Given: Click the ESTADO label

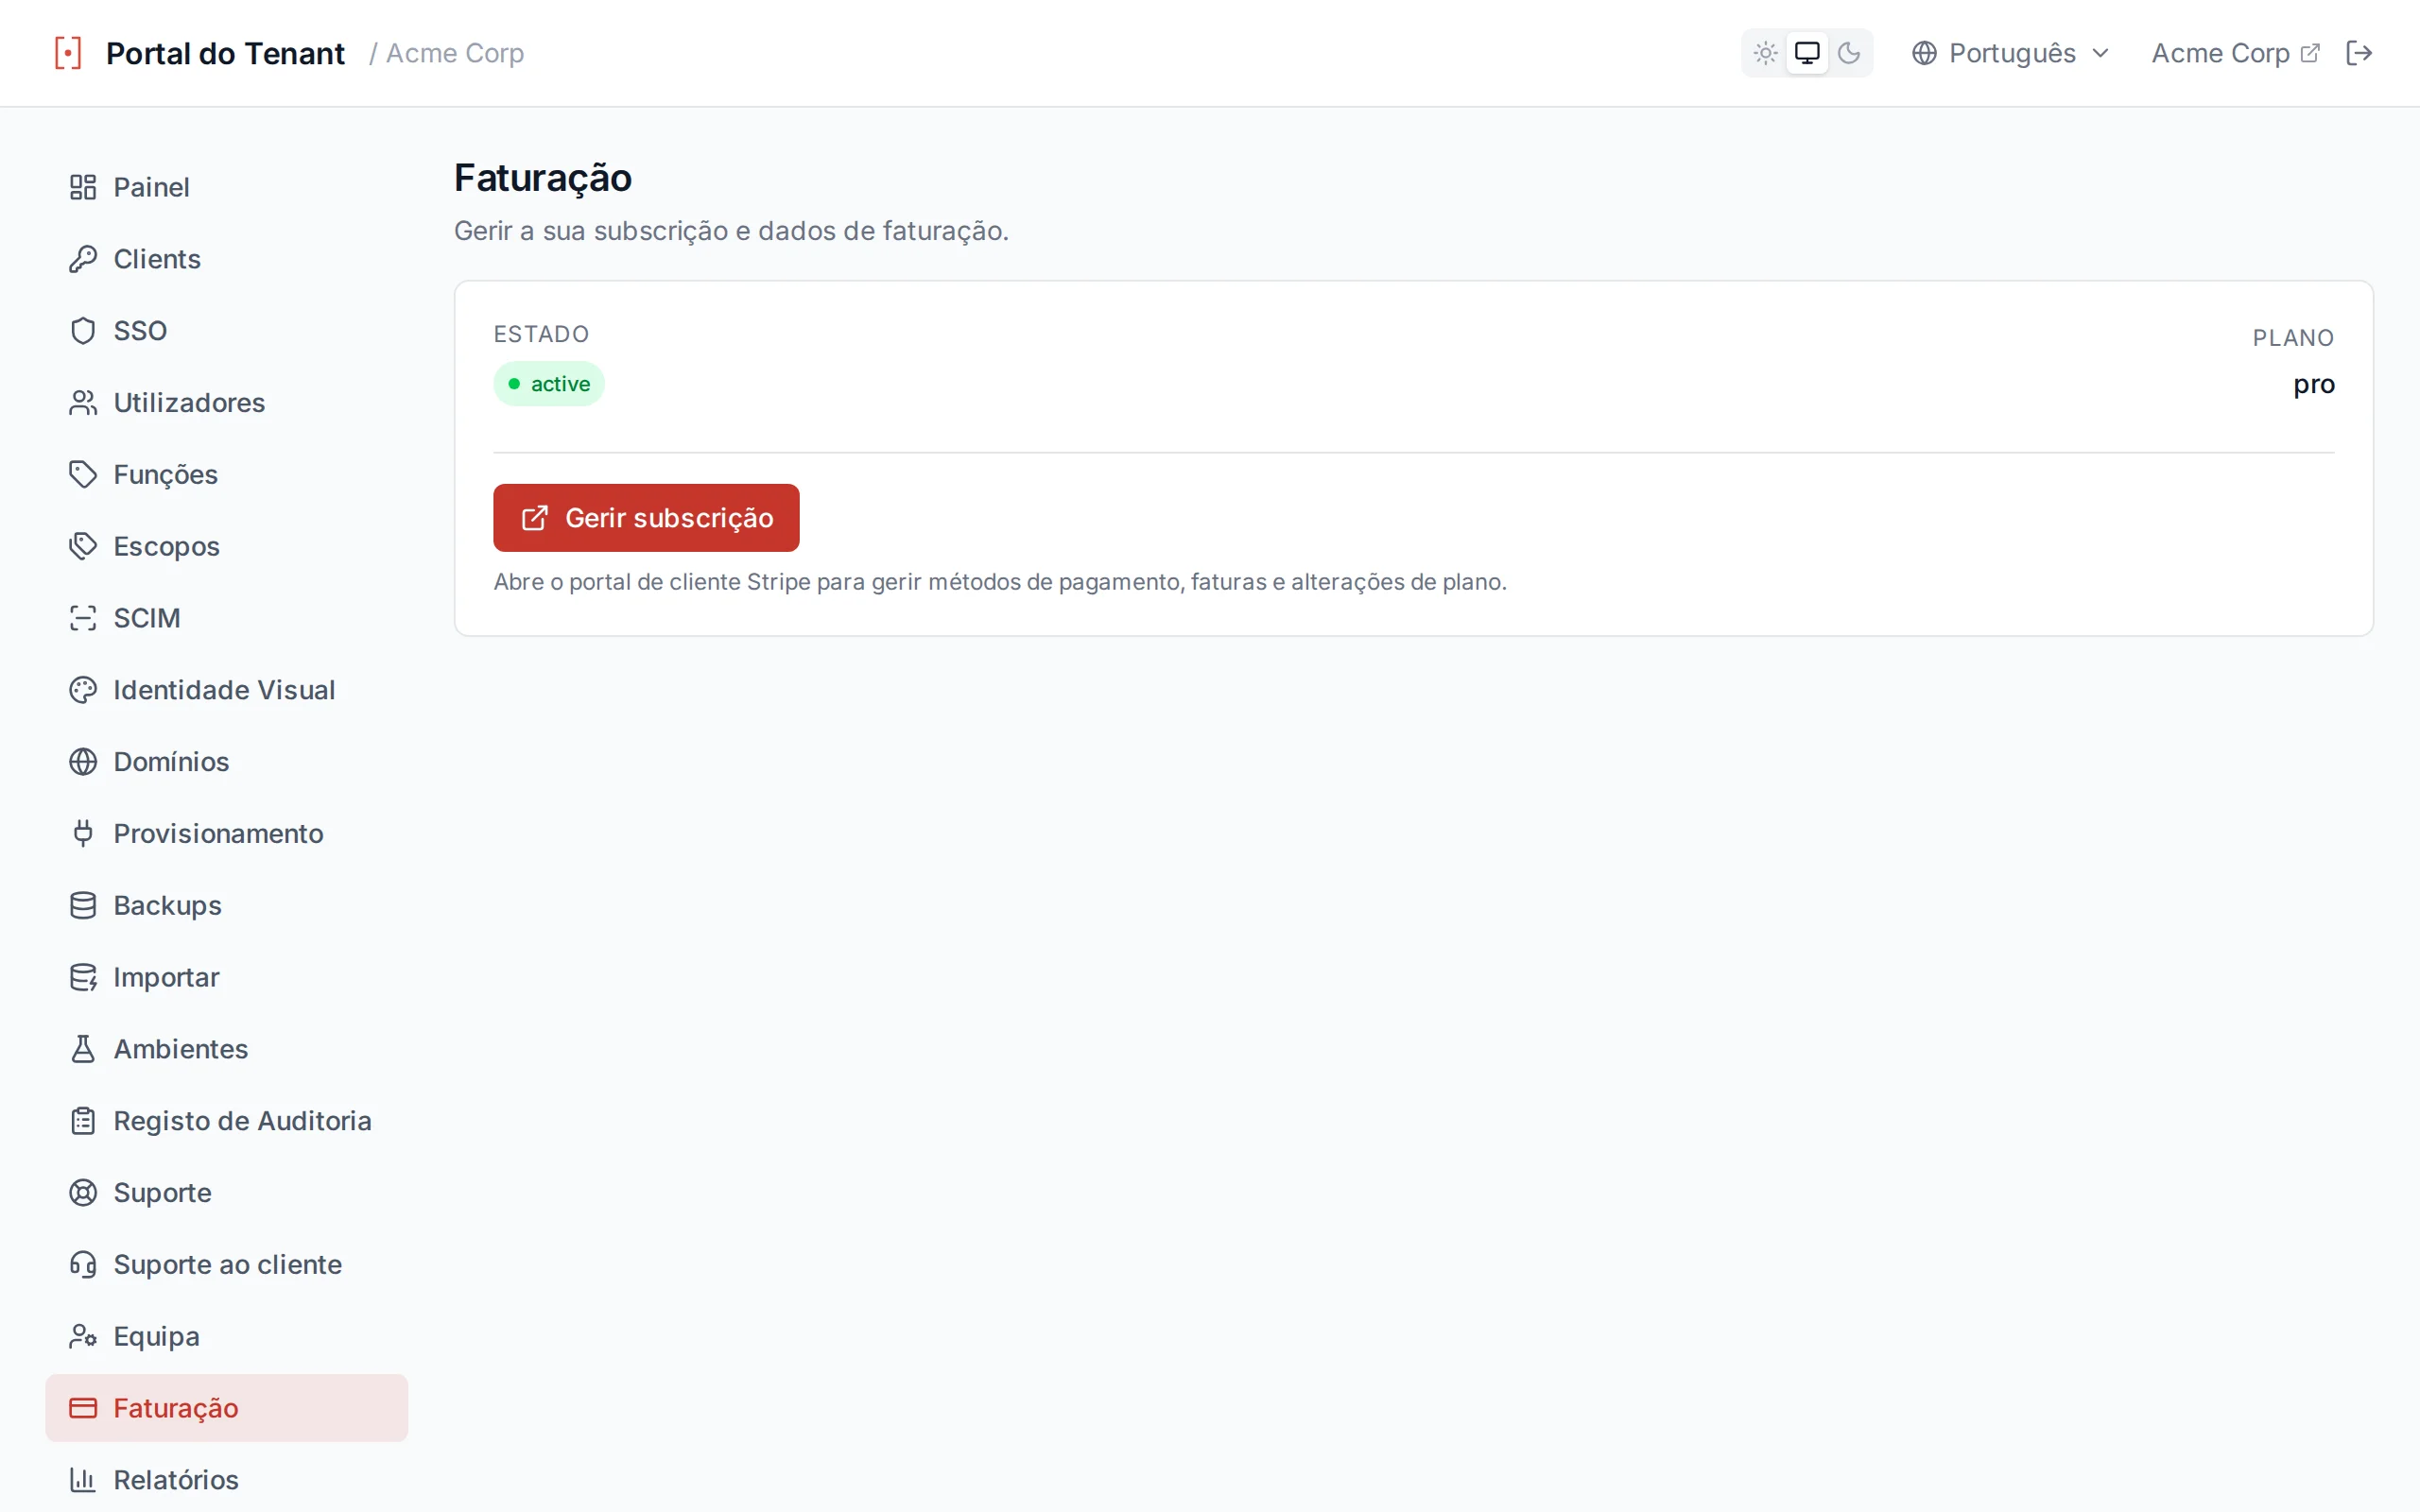Looking at the screenshot, I should point(542,334).
